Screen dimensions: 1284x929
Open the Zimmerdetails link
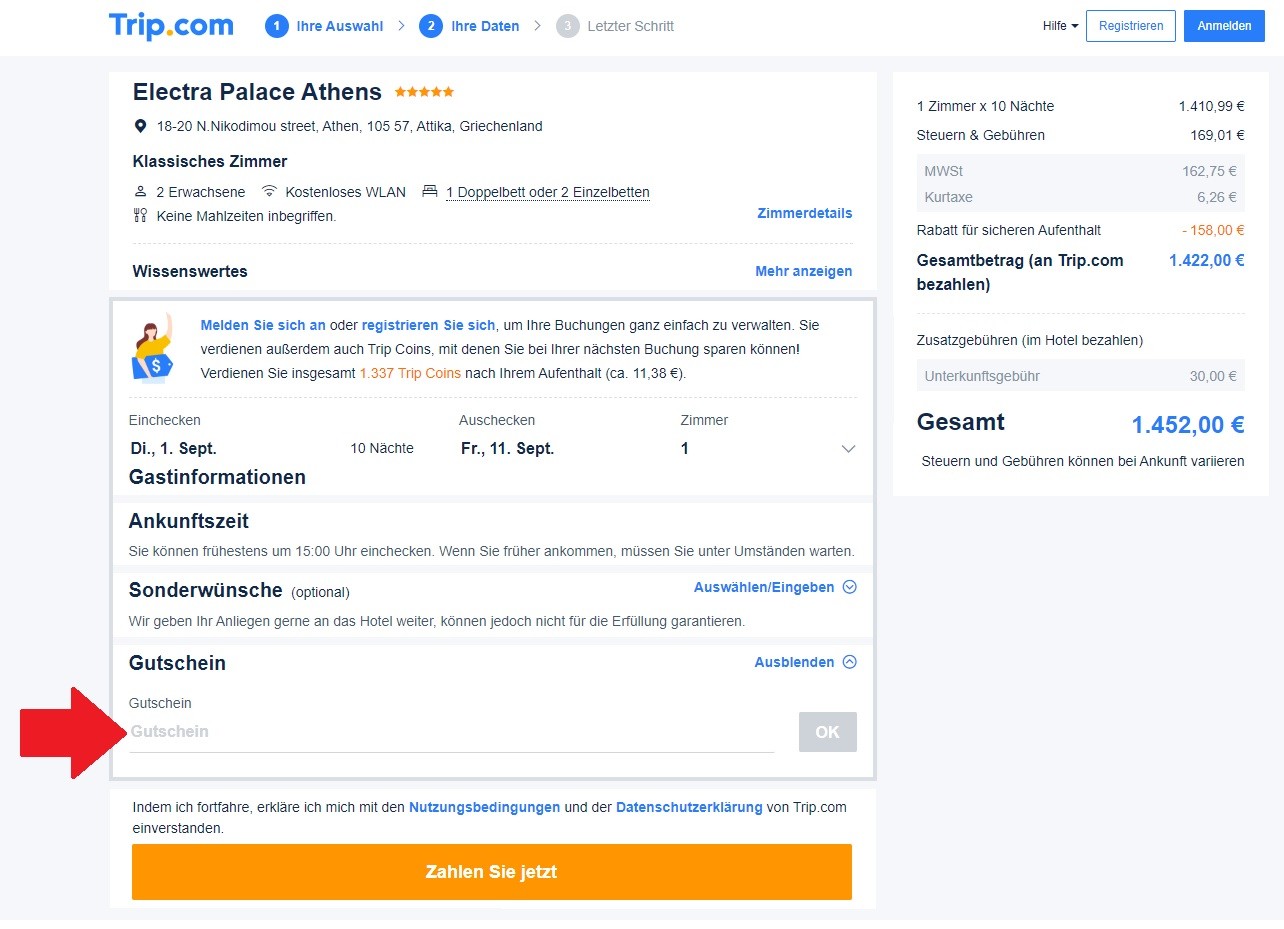coord(805,213)
